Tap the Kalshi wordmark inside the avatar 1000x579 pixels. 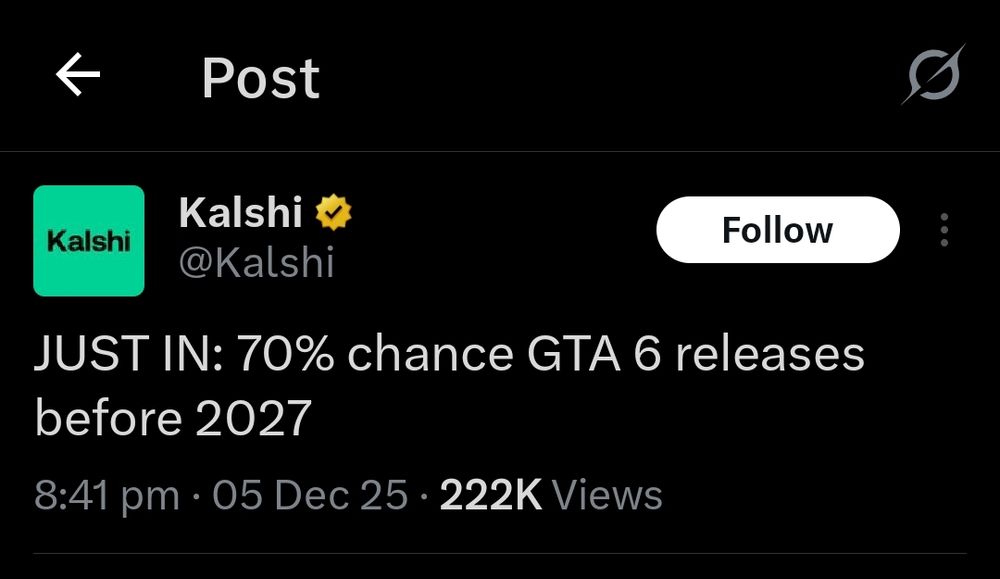[x=89, y=241]
